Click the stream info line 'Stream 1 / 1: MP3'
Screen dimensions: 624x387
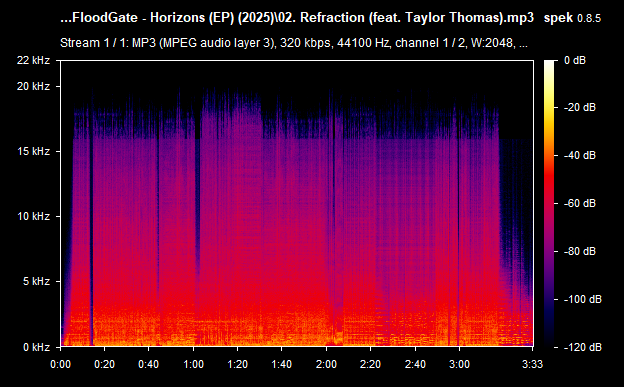pos(294,43)
